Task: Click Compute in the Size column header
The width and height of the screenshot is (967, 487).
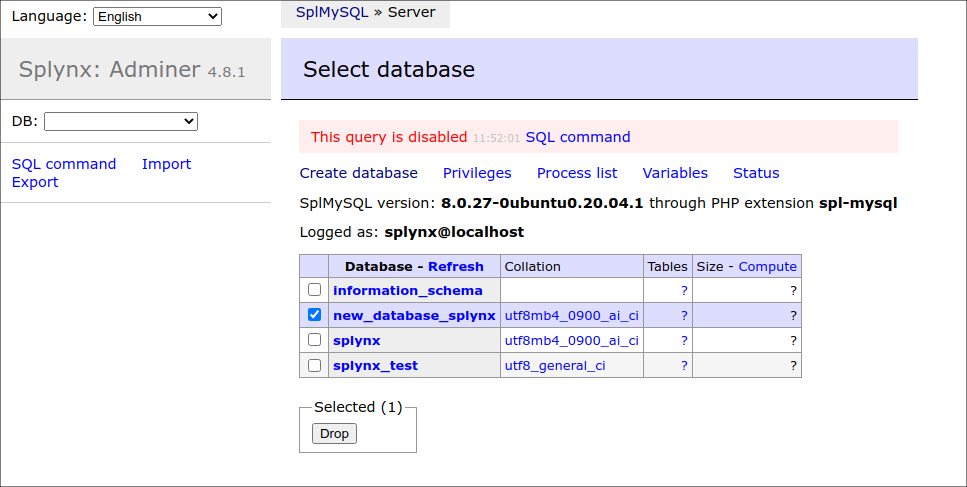Action: [767, 267]
